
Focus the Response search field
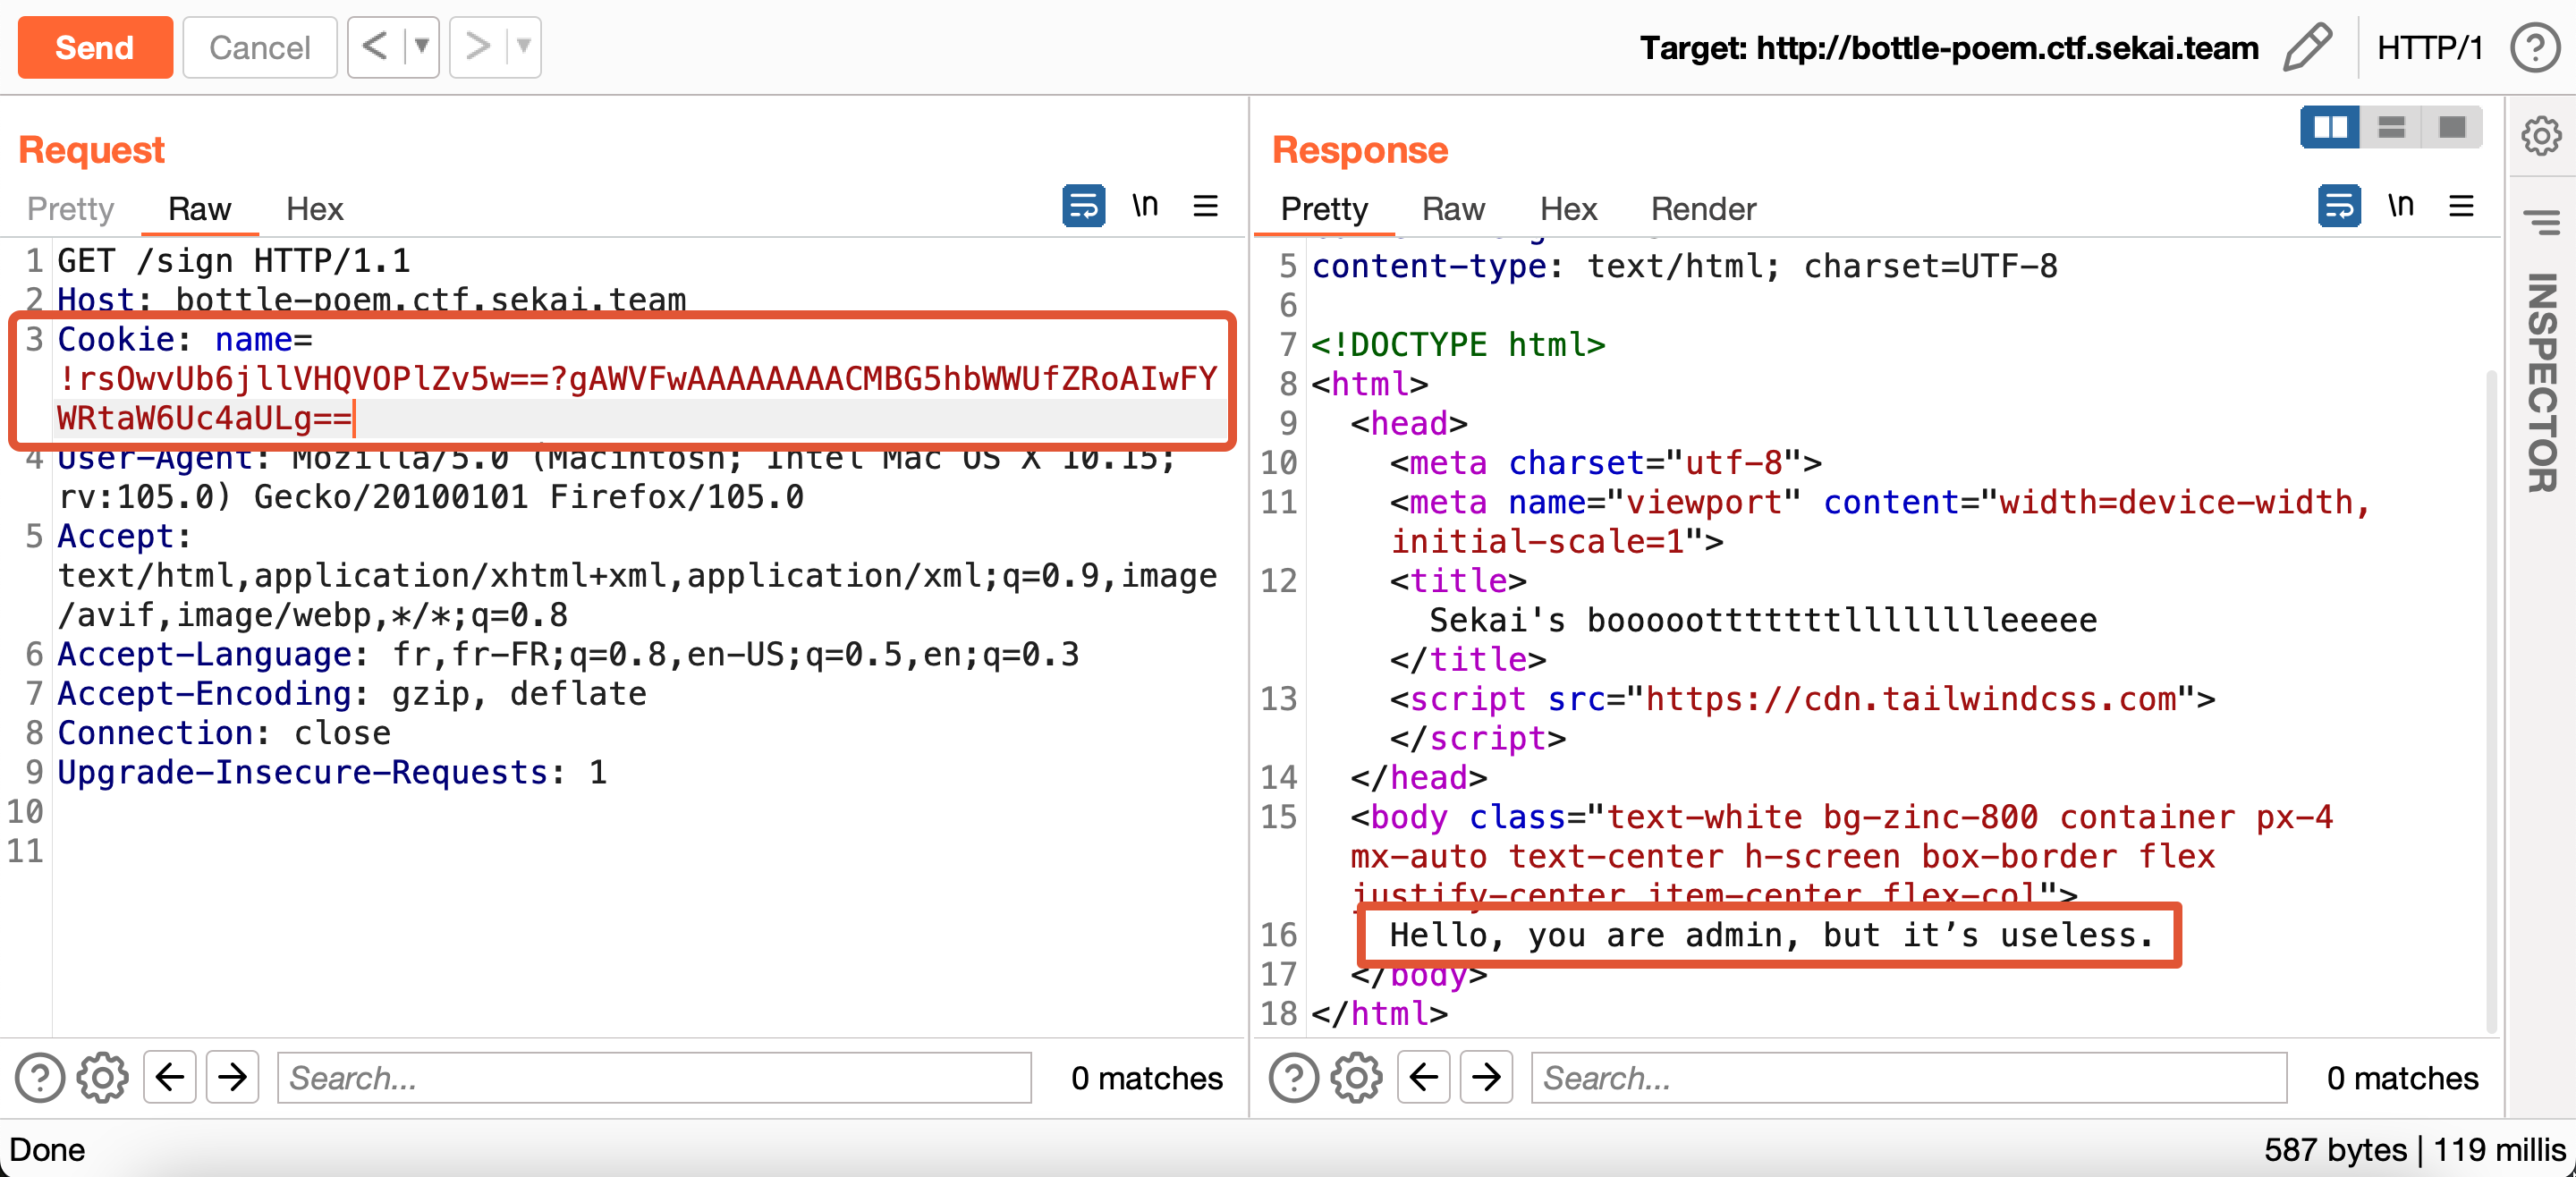coord(1909,1077)
